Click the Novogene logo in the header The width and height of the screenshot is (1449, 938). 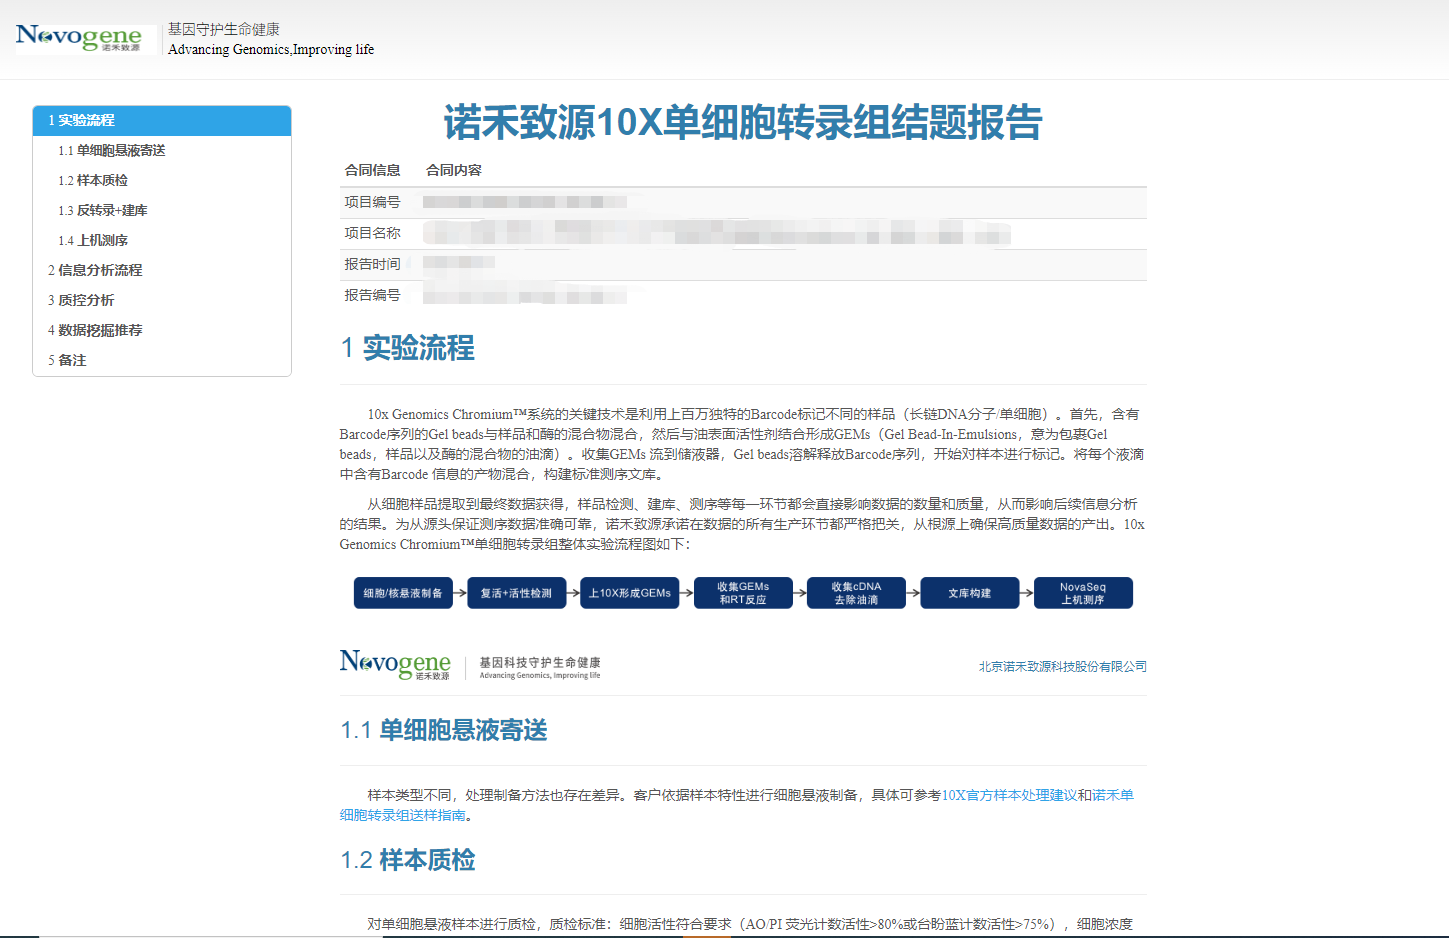pyautogui.click(x=79, y=38)
